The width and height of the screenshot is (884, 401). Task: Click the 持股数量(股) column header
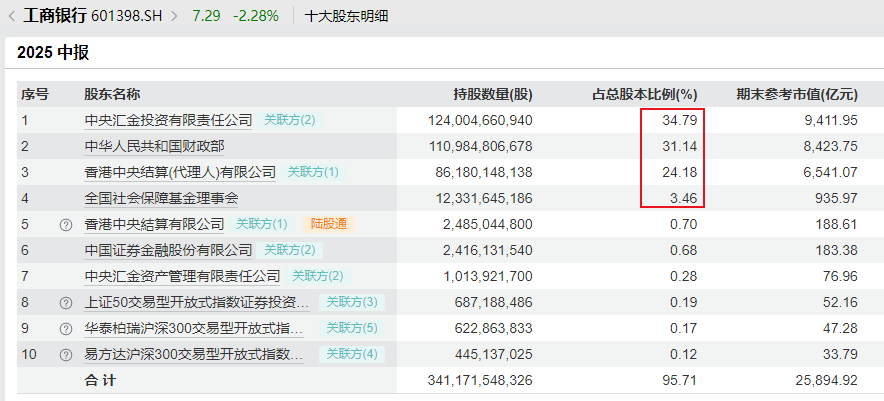[x=493, y=94]
